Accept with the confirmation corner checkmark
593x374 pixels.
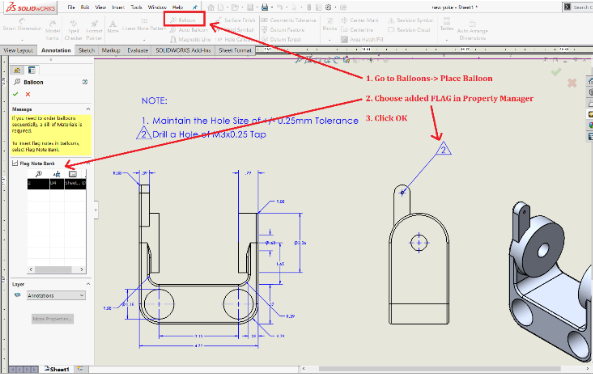556,72
